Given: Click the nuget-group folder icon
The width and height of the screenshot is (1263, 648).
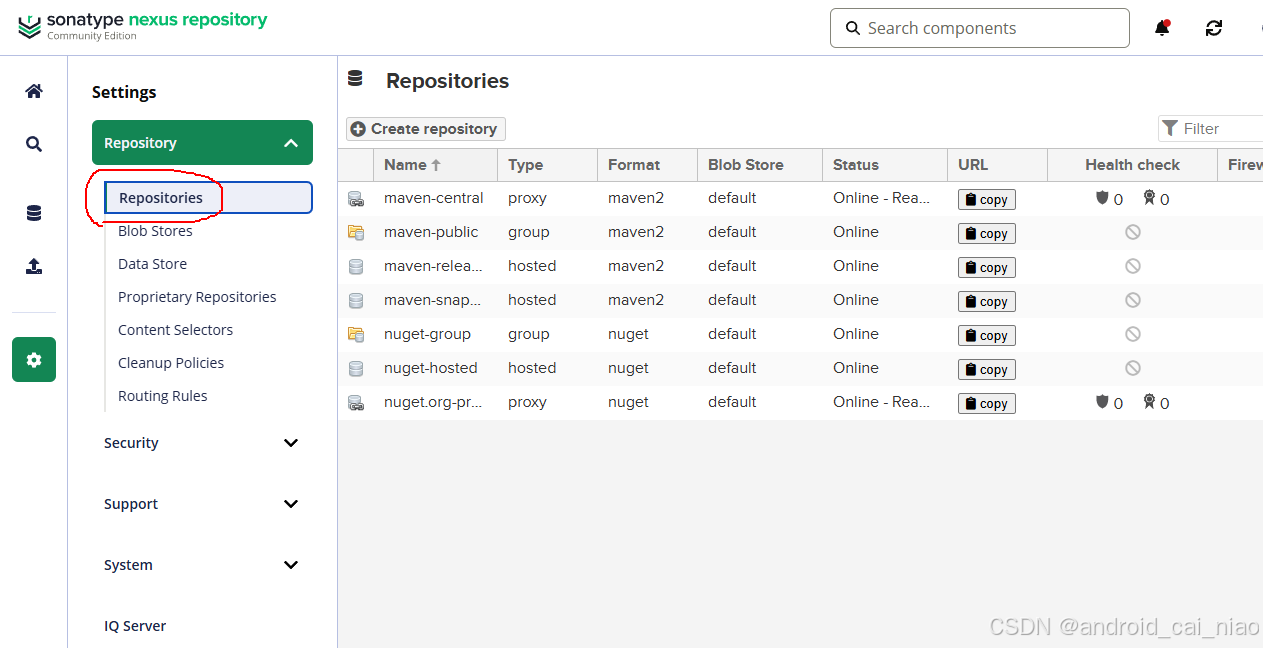Looking at the screenshot, I should tap(356, 334).
